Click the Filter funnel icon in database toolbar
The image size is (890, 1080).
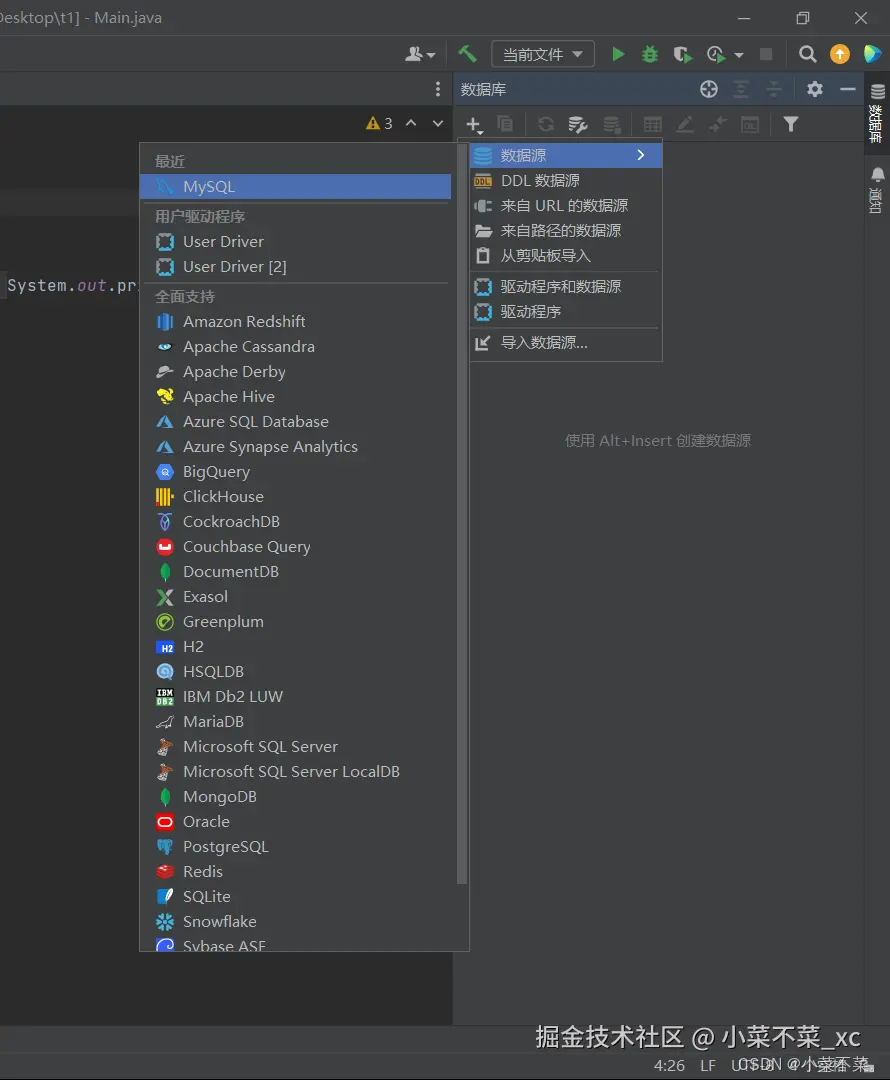791,124
